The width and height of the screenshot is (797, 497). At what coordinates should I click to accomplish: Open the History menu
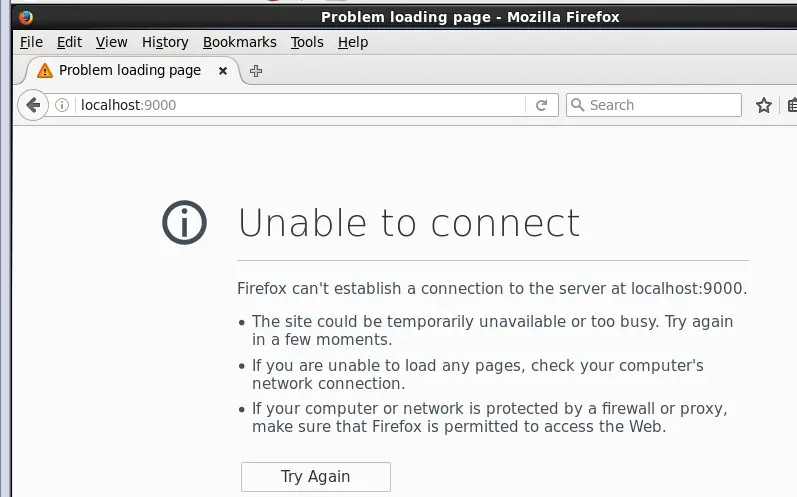[x=165, y=42]
